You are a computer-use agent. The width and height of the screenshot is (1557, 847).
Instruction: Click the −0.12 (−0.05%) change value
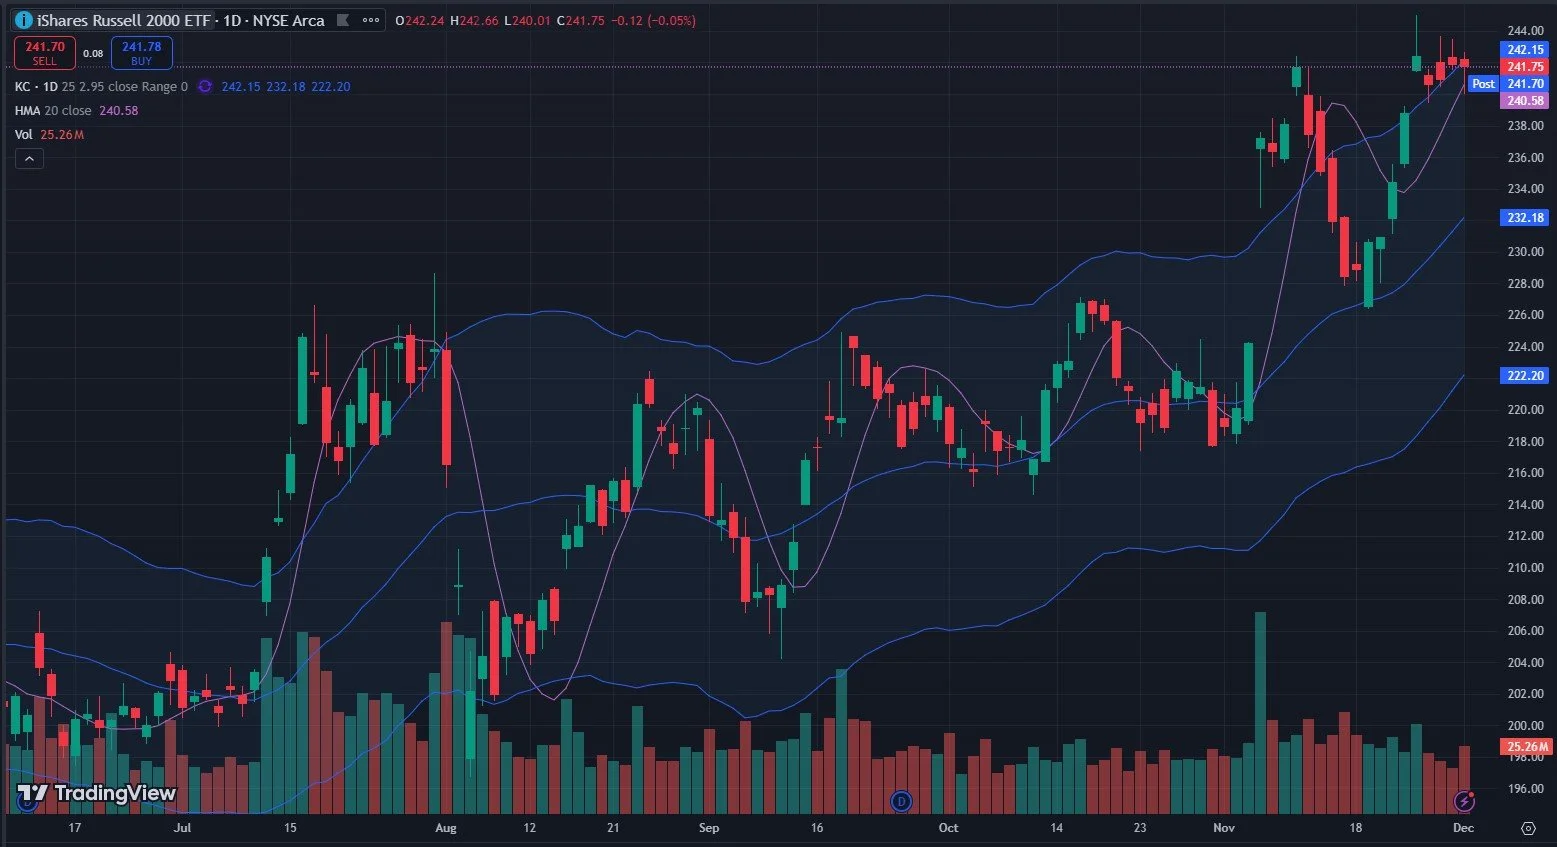[x=654, y=20]
